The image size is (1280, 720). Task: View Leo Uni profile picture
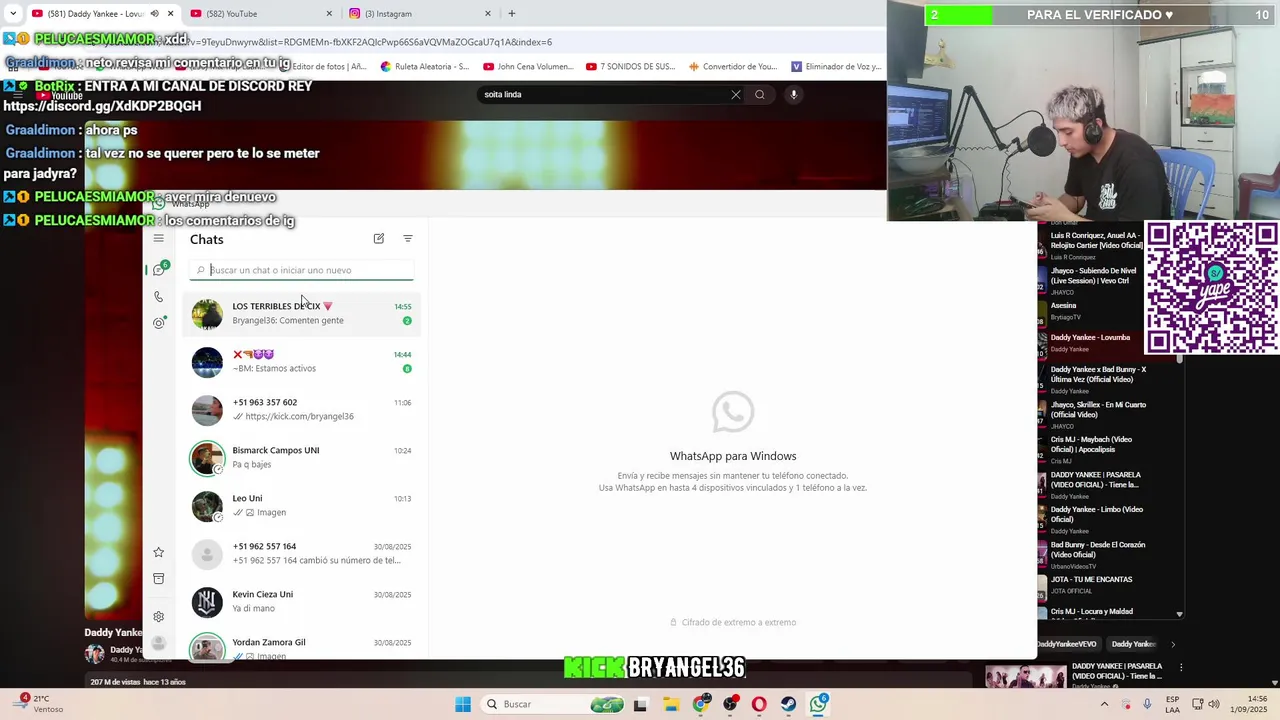[207, 506]
